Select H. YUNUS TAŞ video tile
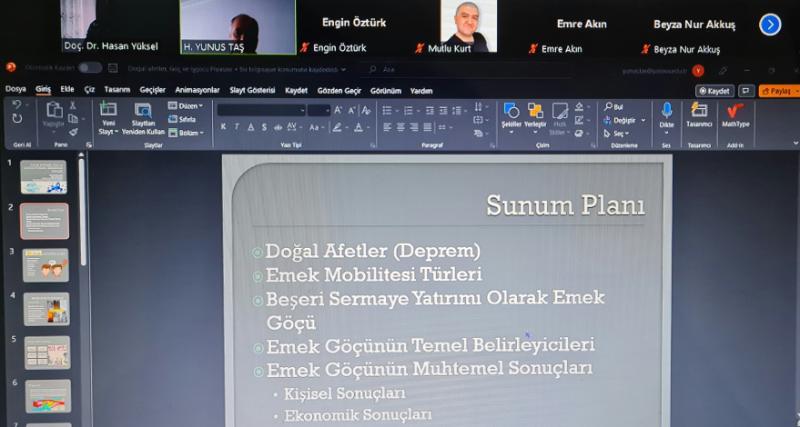 pos(238,27)
